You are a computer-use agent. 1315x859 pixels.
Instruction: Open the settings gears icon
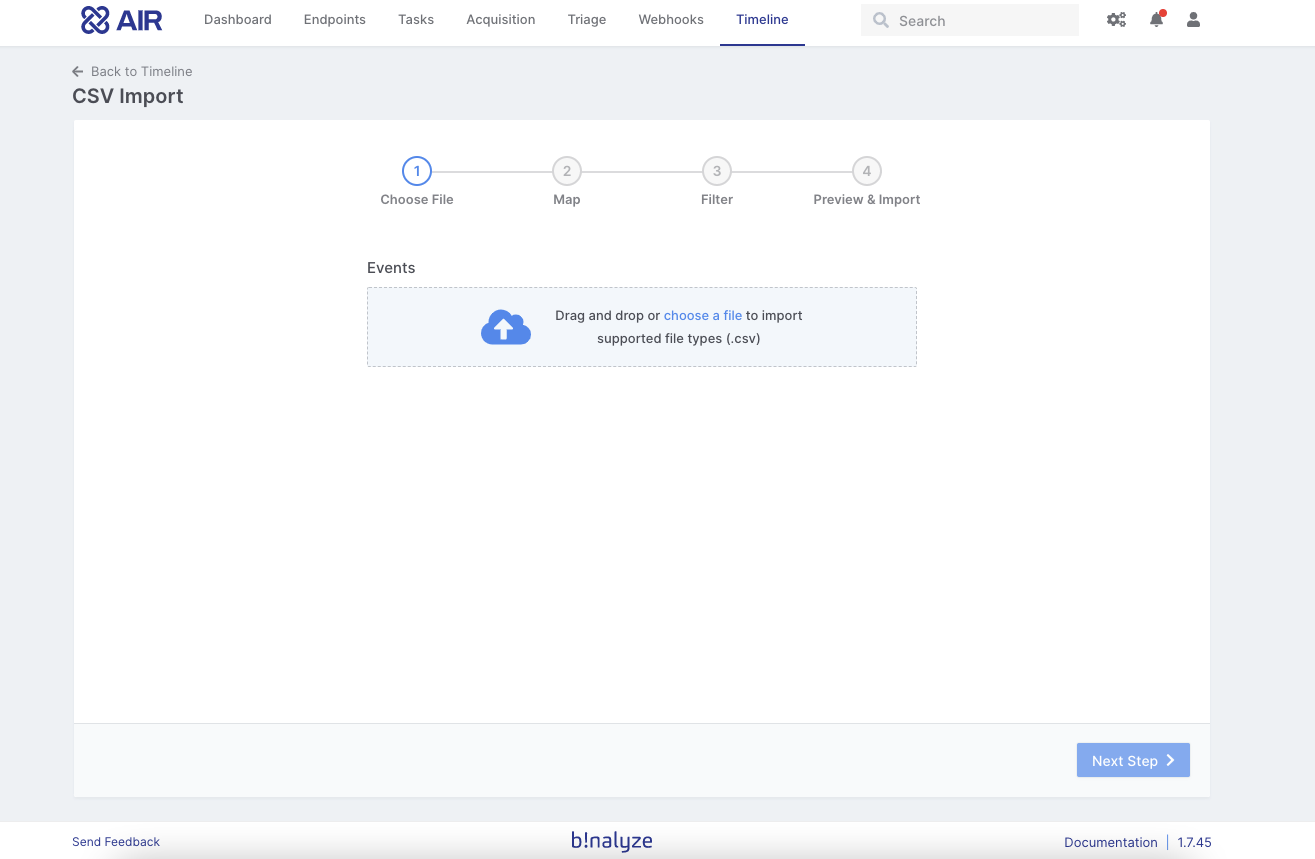(1116, 20)
